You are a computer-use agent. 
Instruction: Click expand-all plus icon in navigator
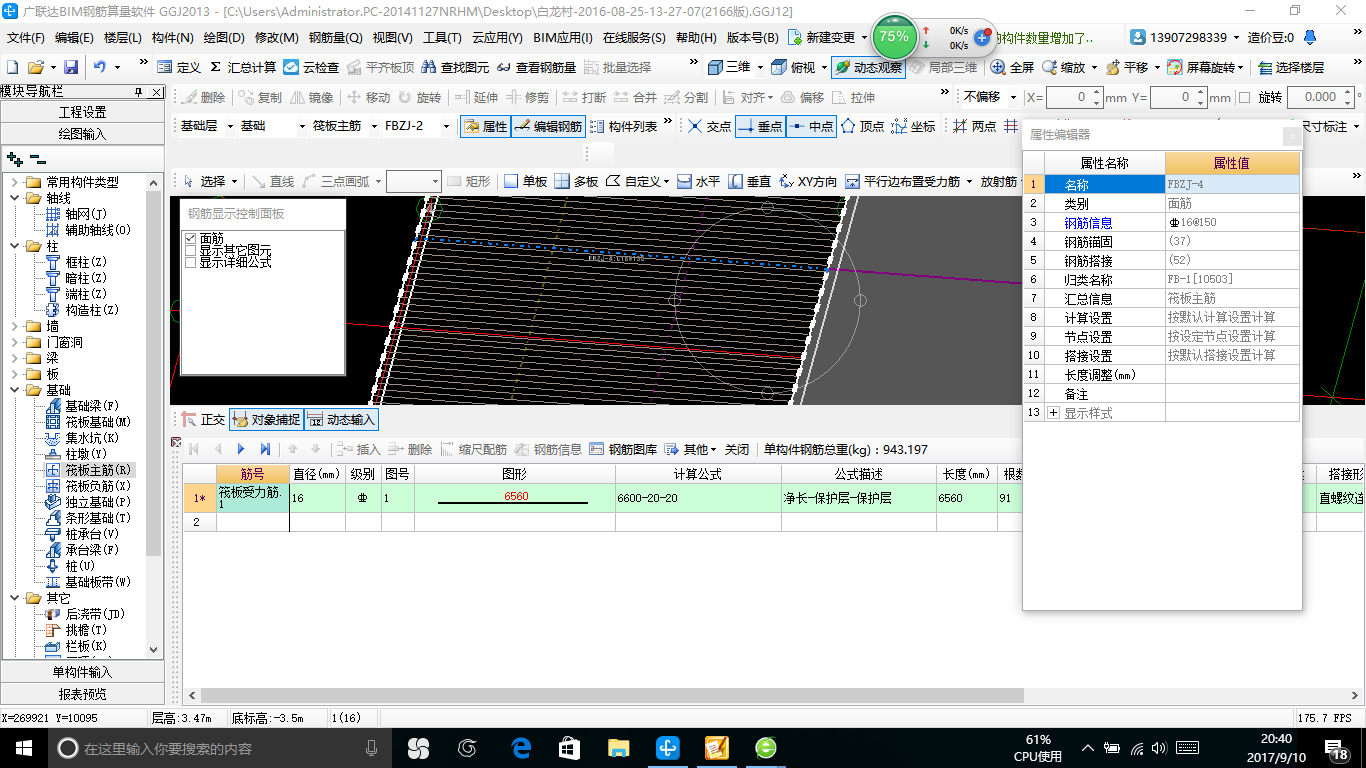(x=14, y=159)
